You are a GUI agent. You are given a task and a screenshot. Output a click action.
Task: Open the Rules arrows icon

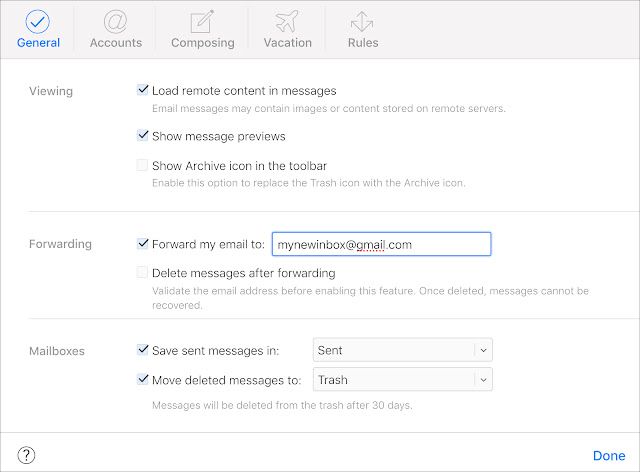pyautogui.click(x=362, y=22)
